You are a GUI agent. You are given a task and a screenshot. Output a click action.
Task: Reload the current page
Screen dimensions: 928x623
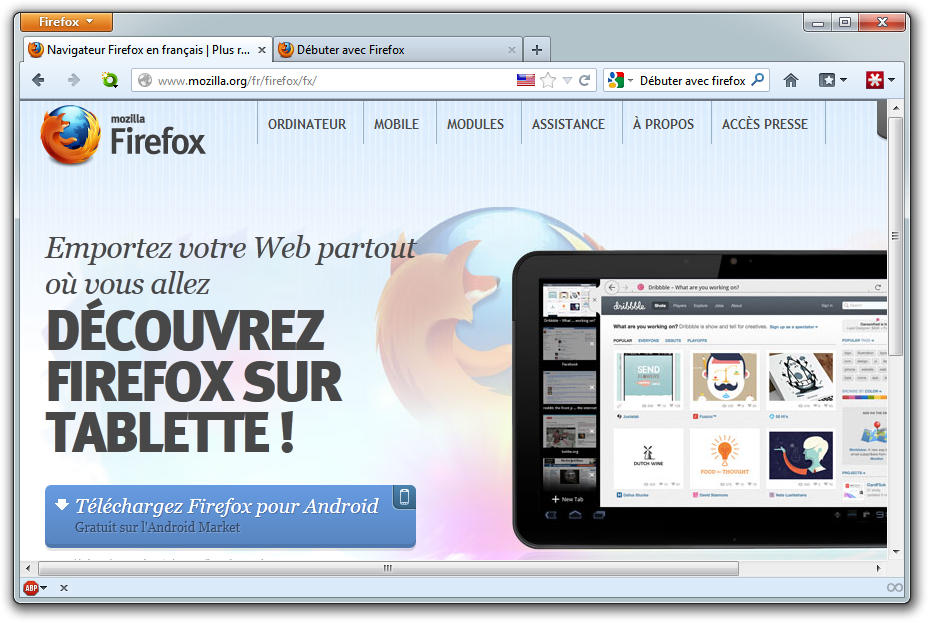click(584, 80)
